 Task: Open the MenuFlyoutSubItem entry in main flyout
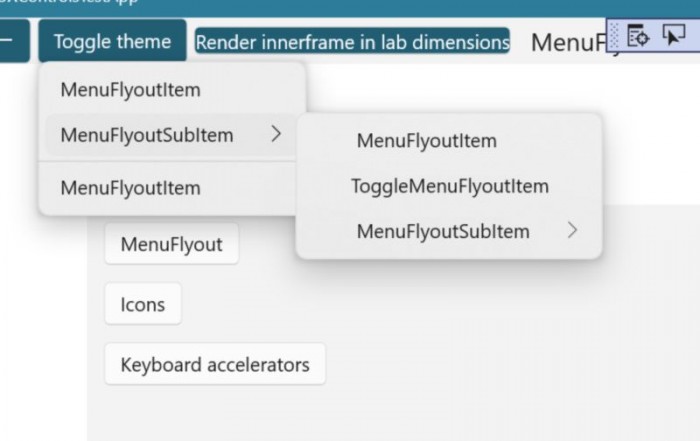147,134
